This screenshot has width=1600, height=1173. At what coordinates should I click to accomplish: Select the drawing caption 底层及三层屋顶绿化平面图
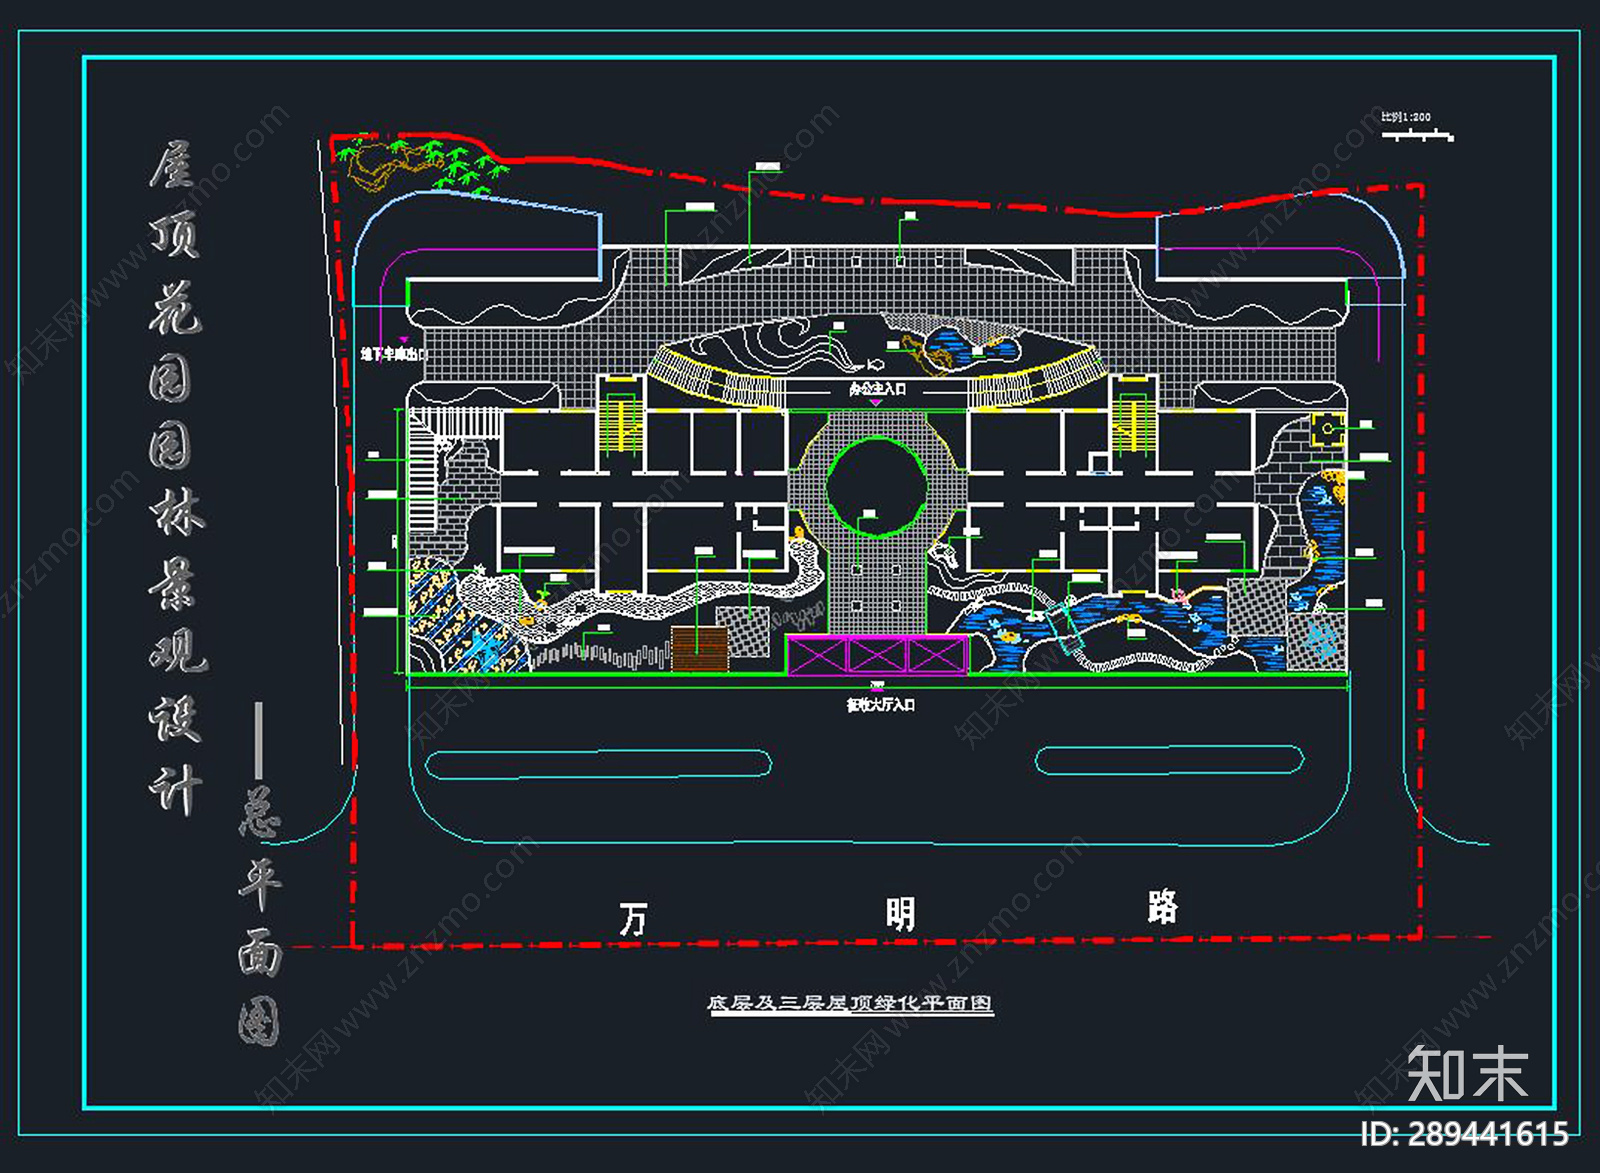pyautogui.click(x=850, y=1003)
